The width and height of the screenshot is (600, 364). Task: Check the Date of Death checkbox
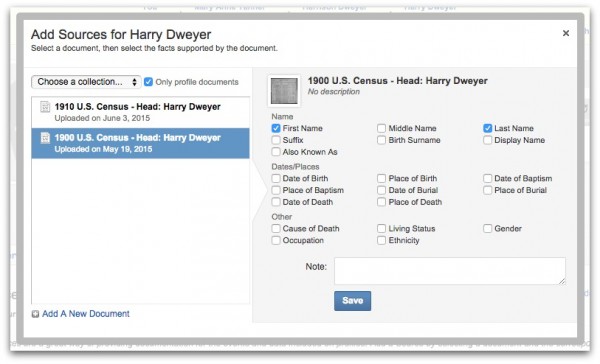[276, 202]
